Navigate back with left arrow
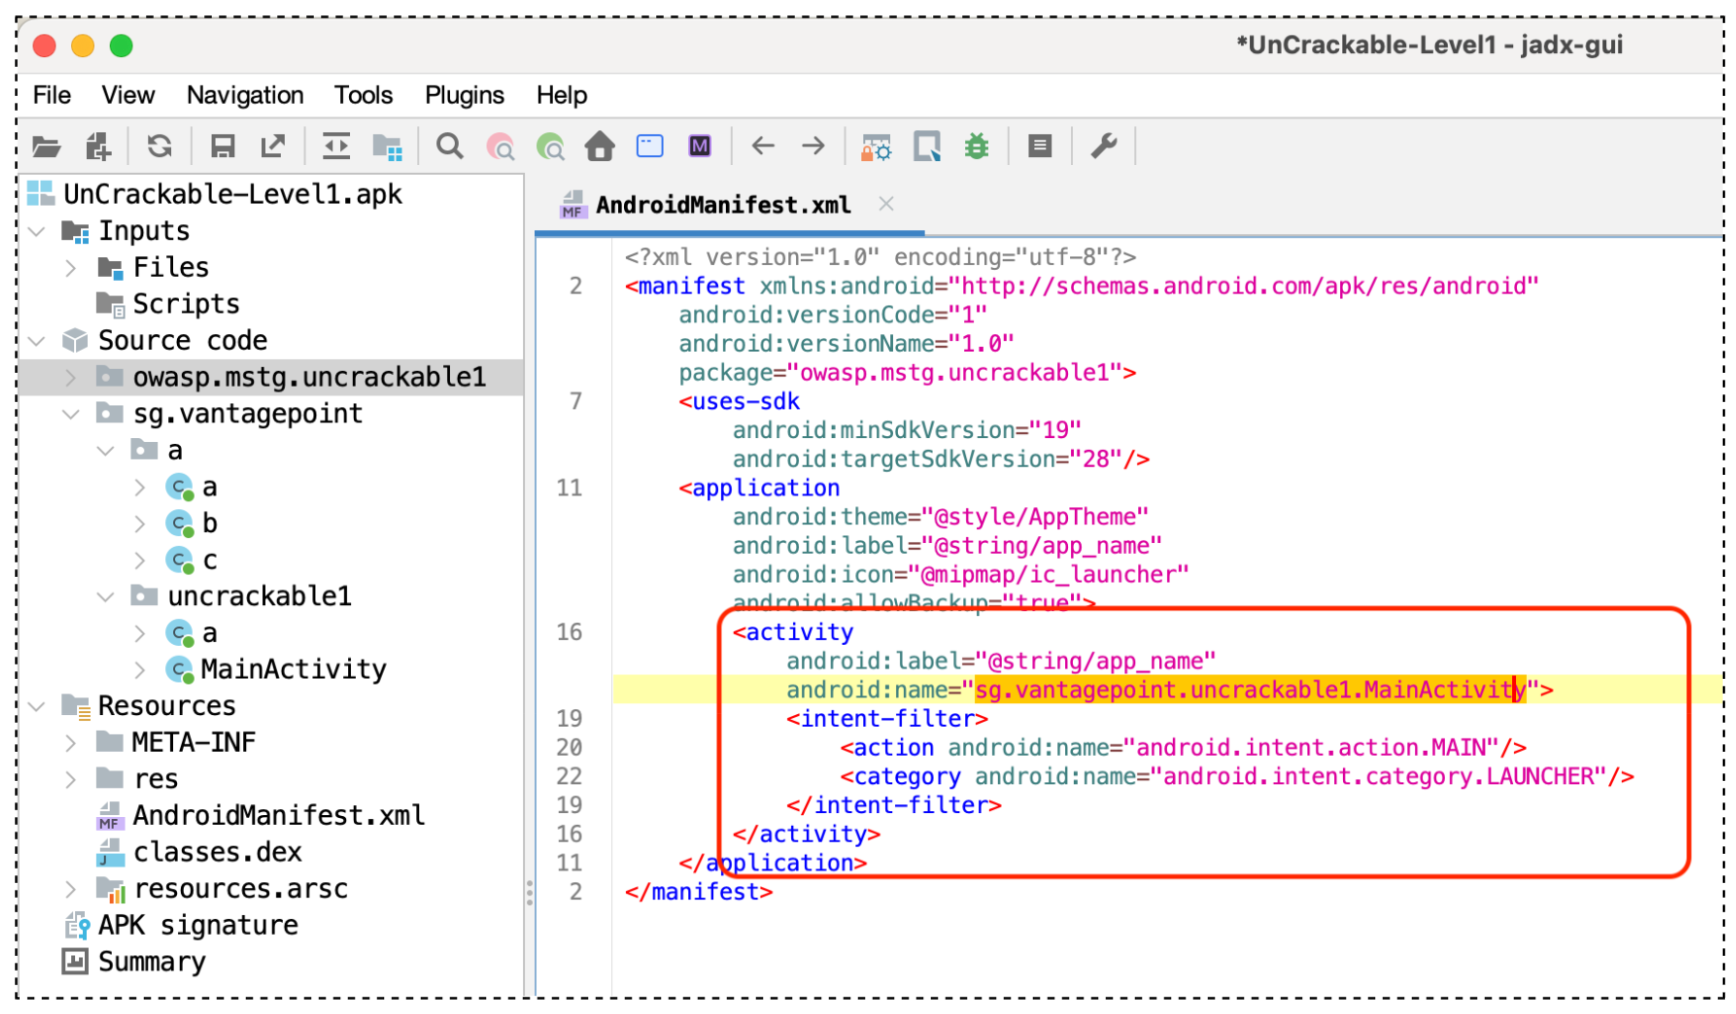 [763, 146]
